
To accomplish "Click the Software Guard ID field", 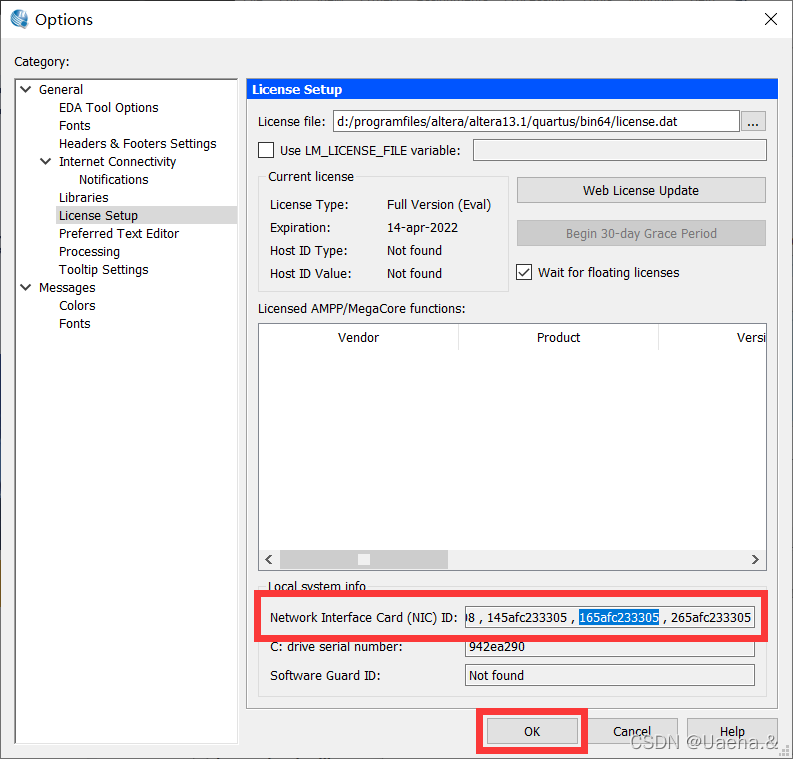I will [x=609, y=675].
